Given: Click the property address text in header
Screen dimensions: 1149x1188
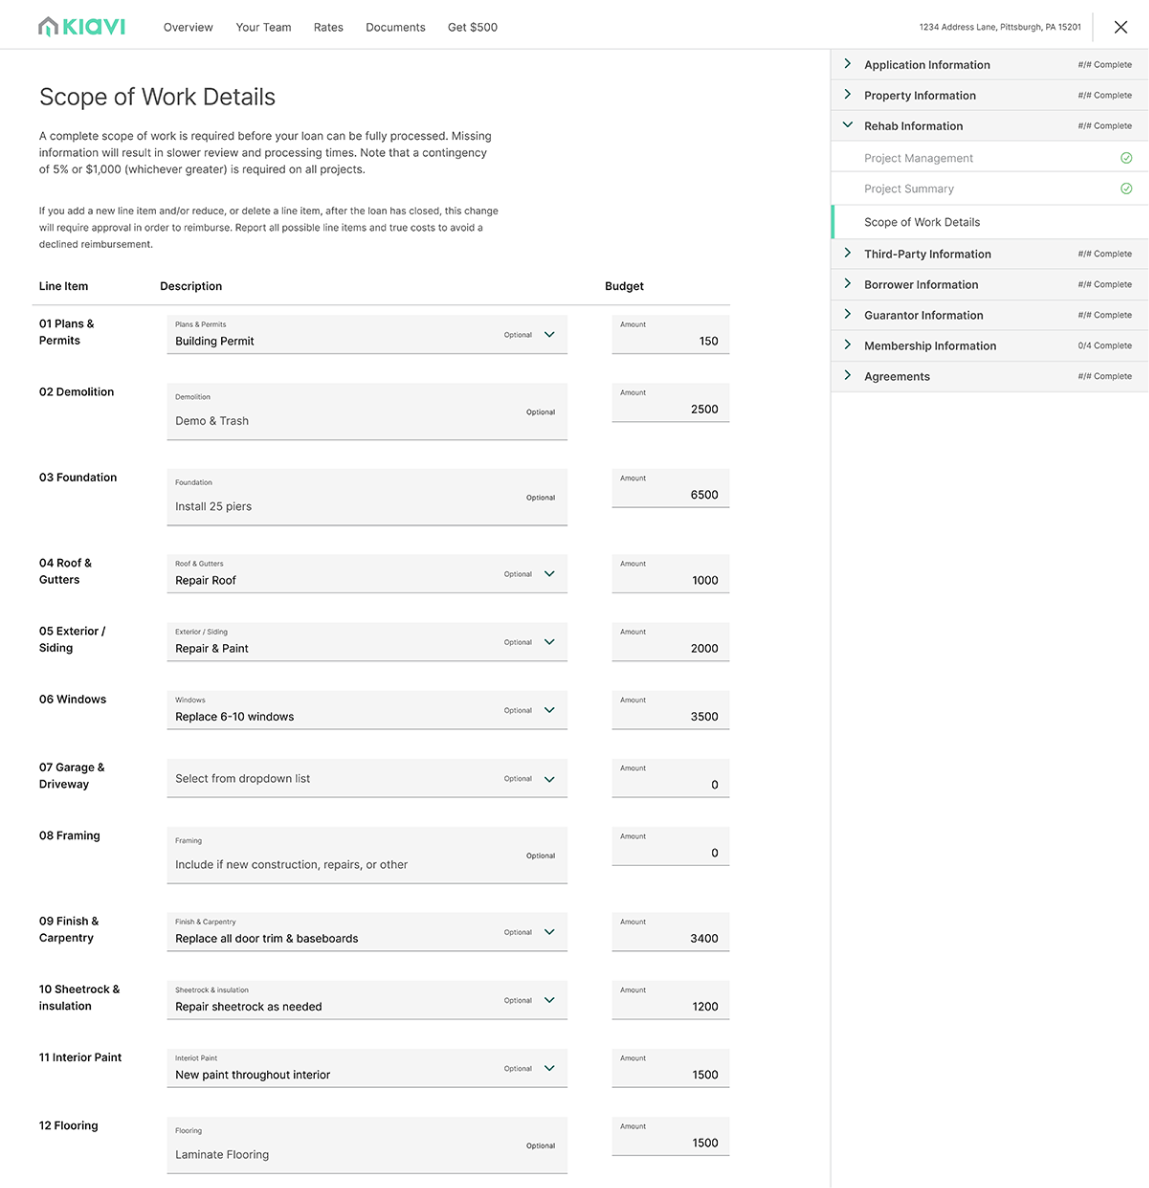Looking at the screenshot, I should click(x=1000, y=27).
